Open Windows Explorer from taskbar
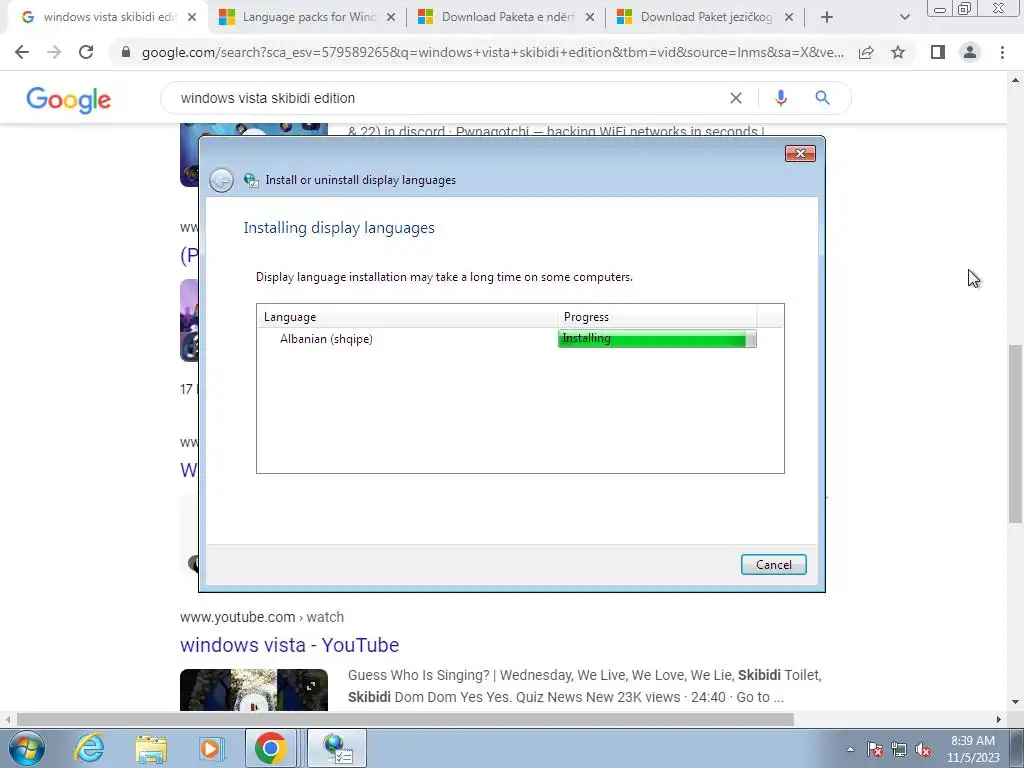The width and height of the screenshot is (1024, 768). point(151,748)
